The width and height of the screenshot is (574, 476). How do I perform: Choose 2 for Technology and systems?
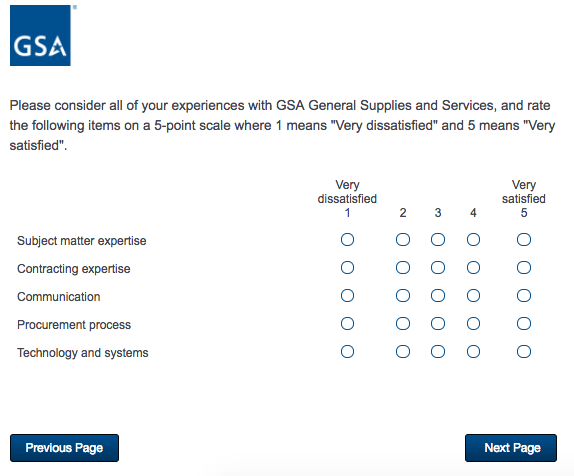403,352
